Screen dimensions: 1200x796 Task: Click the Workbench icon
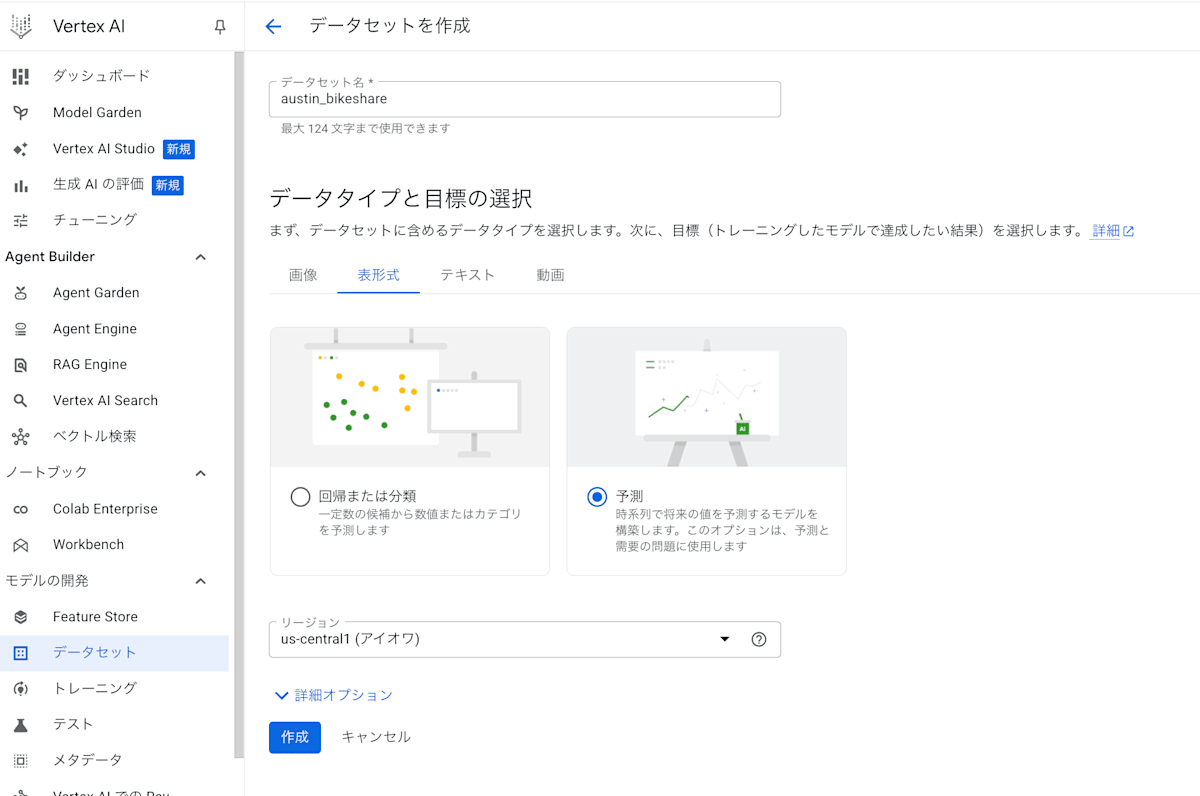(21, 545)
